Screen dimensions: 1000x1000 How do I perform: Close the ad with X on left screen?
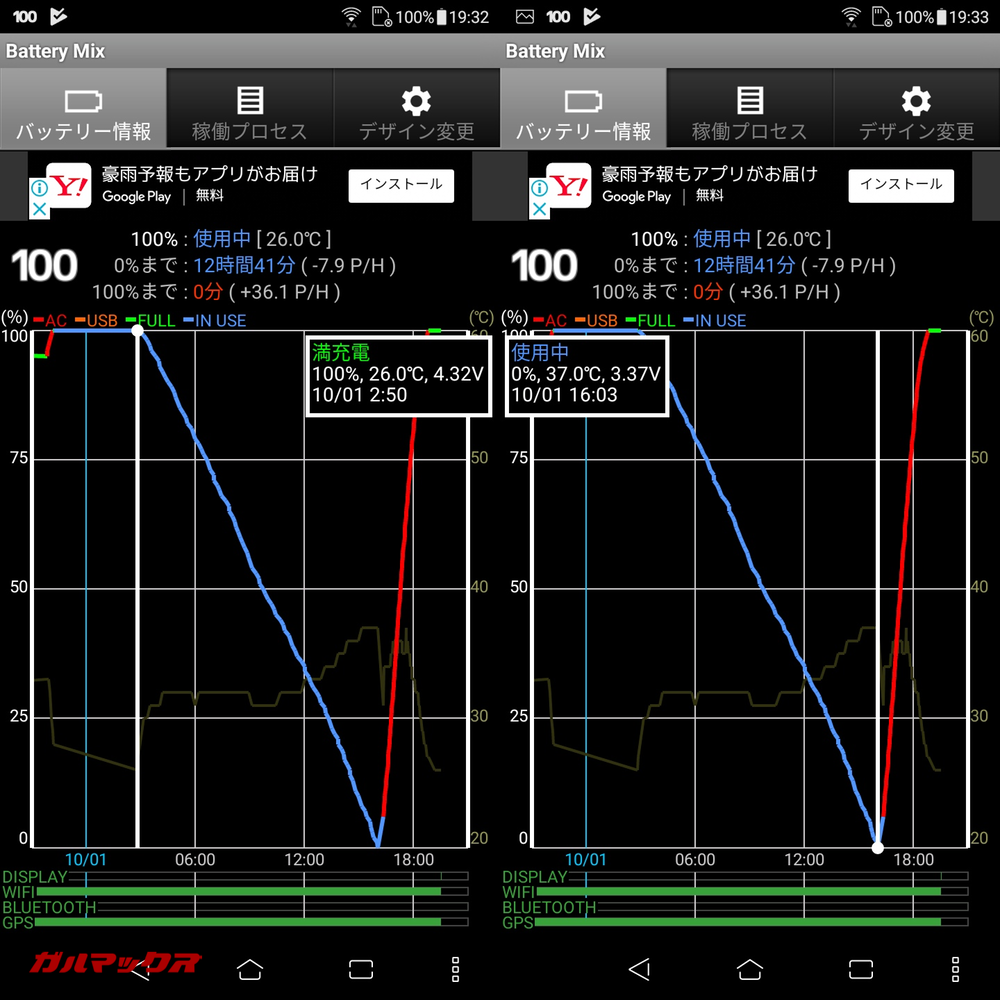click(38, 209)
